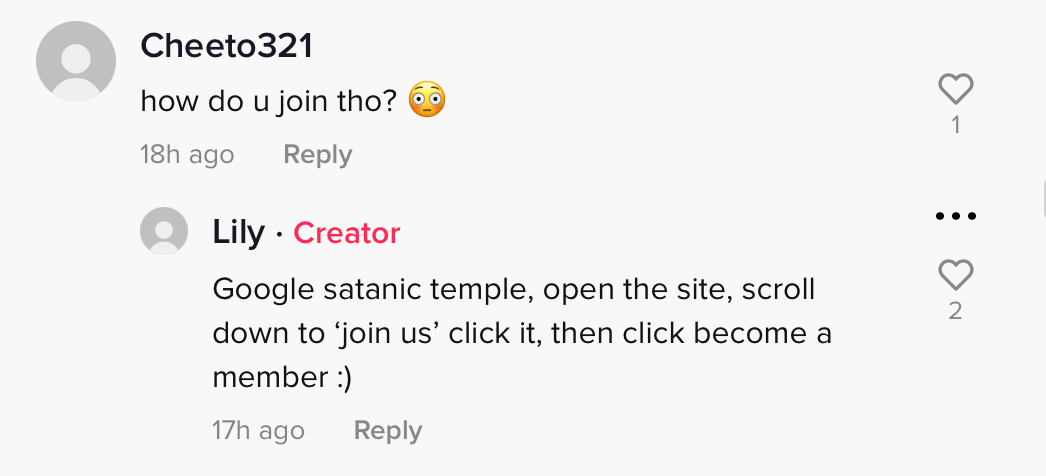Open Lily's small profile avatar
The height and width of the screenshot is (476, 1046).
tap(163, 231)
